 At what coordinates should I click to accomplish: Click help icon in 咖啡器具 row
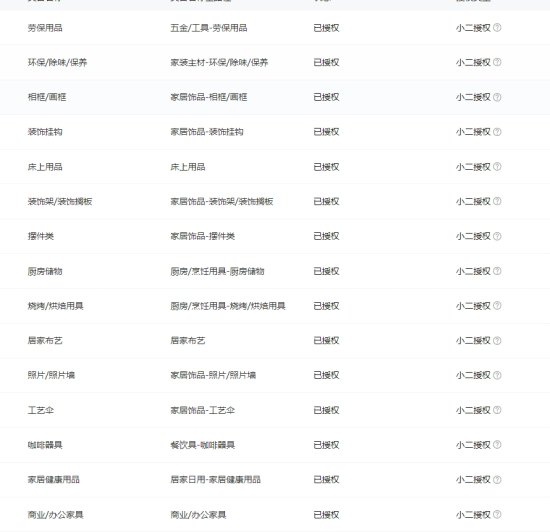point(497,445)
